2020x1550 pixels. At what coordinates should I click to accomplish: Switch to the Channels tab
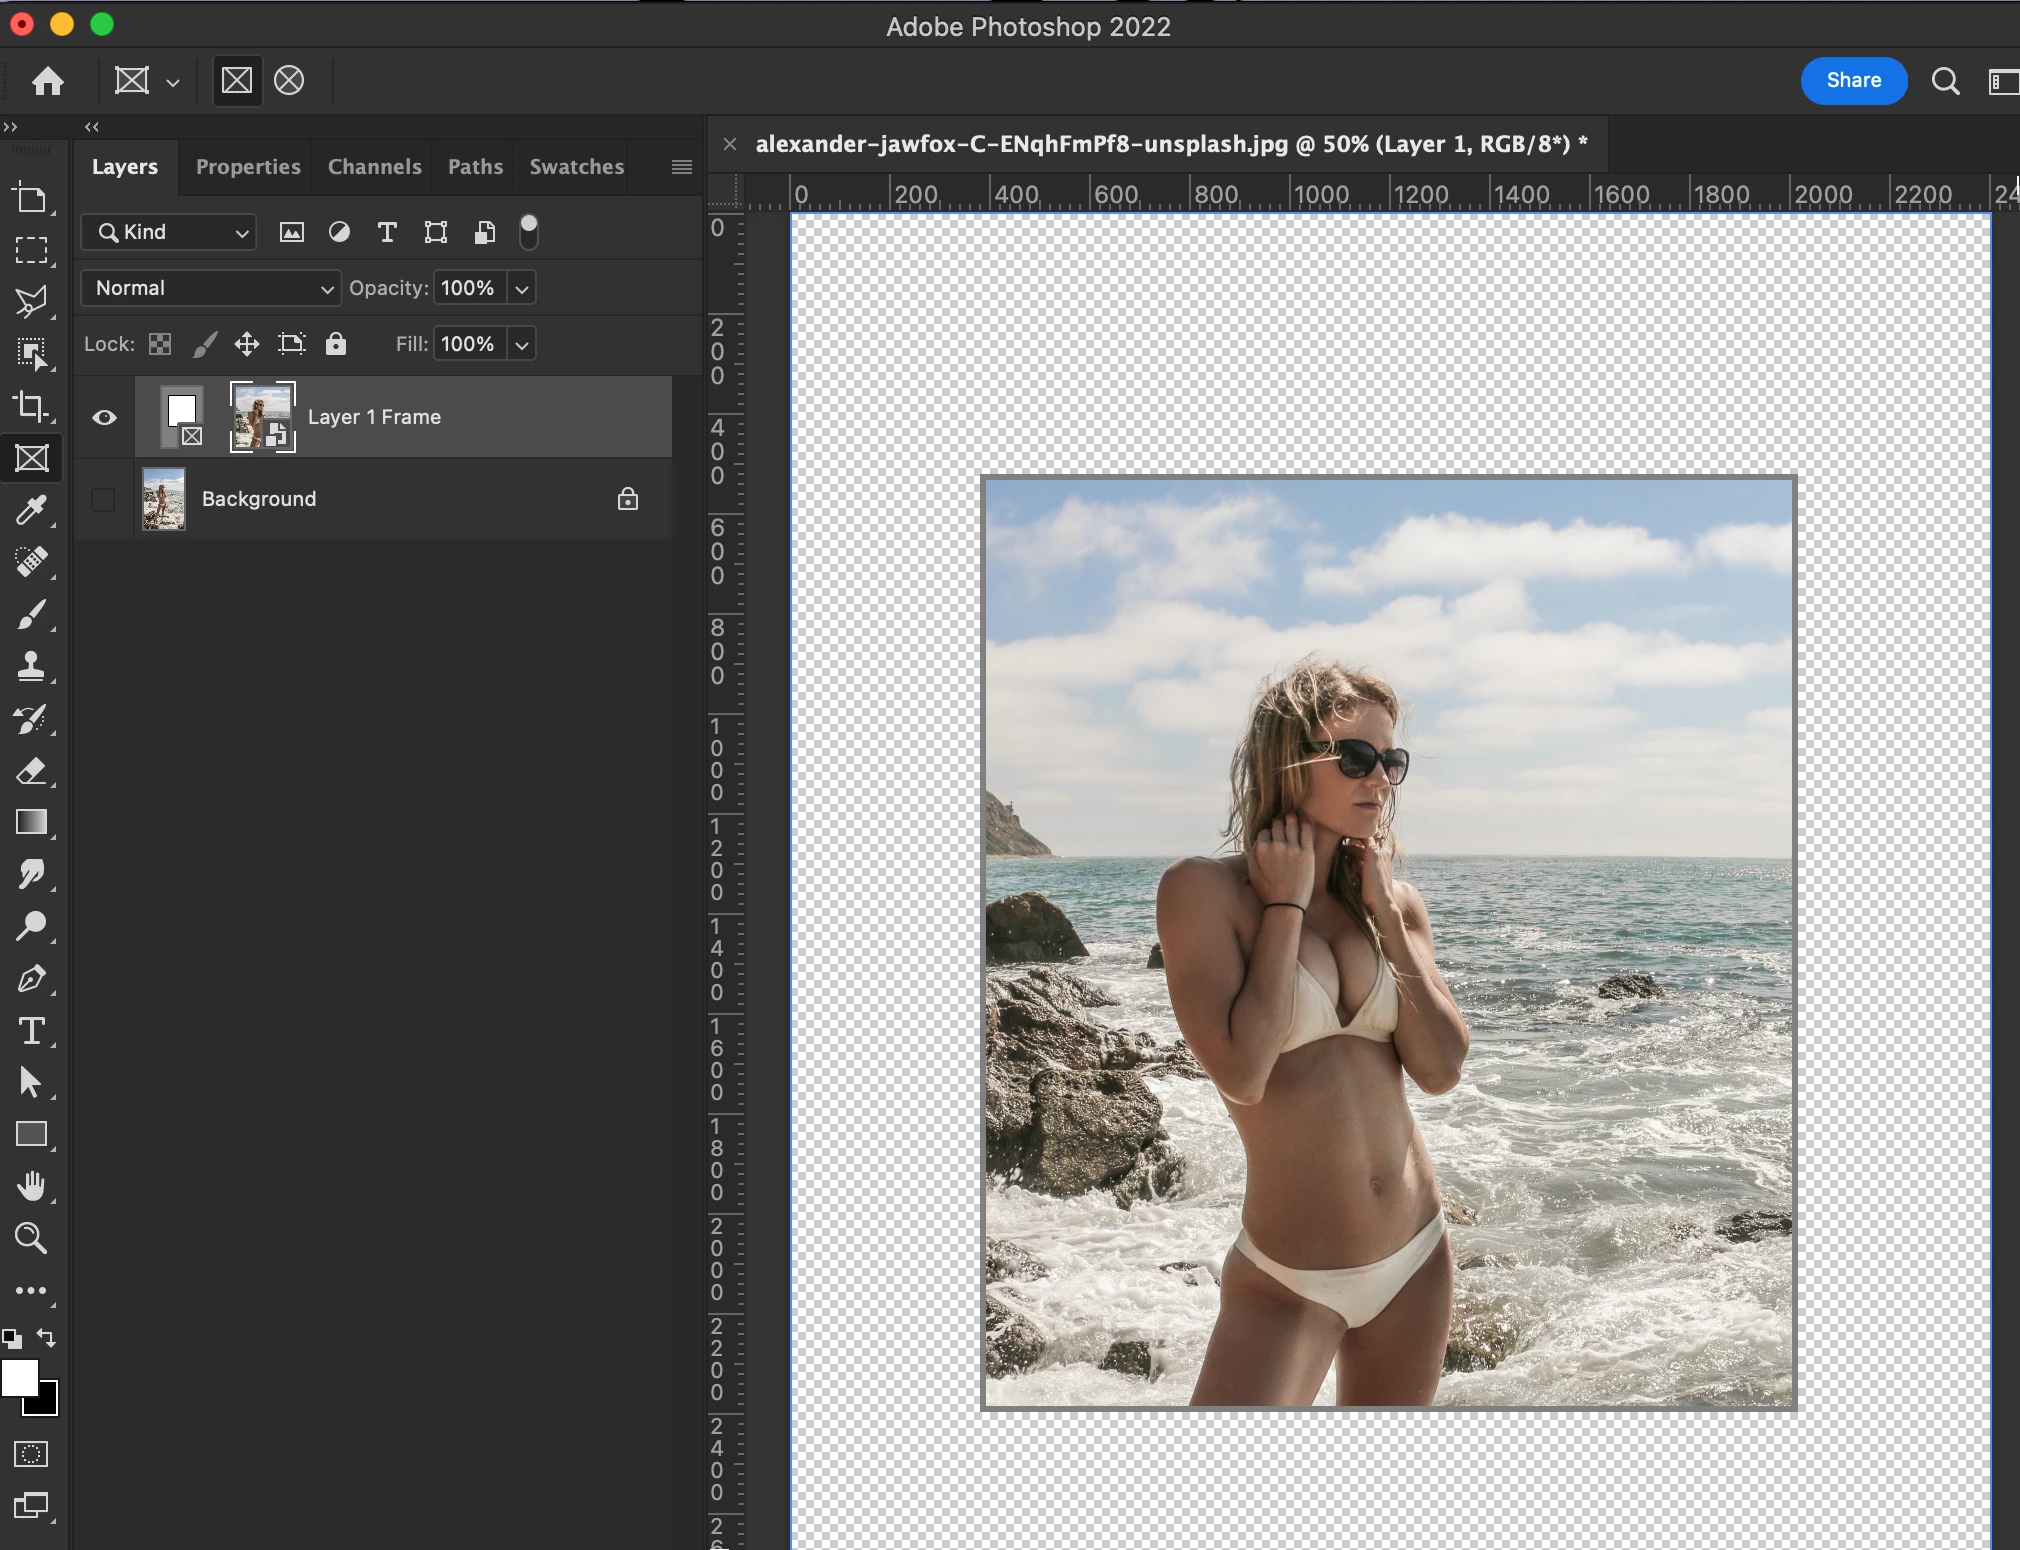pyautogui.click(x=374, y=167)
